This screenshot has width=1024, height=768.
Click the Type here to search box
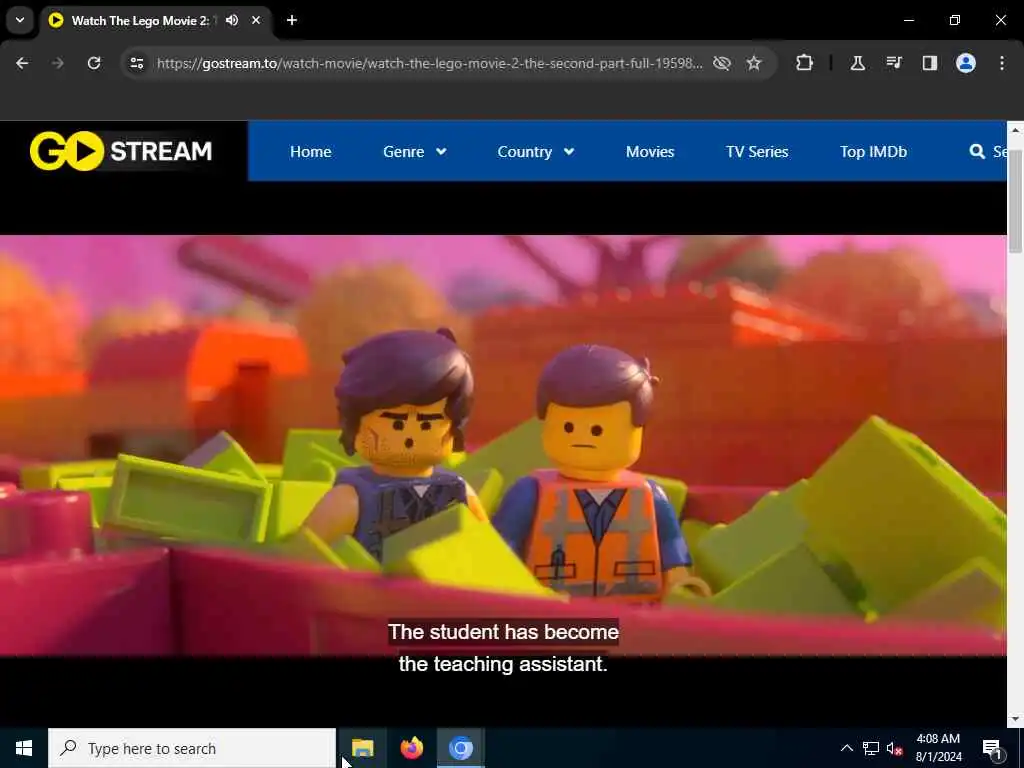point(192,748)
